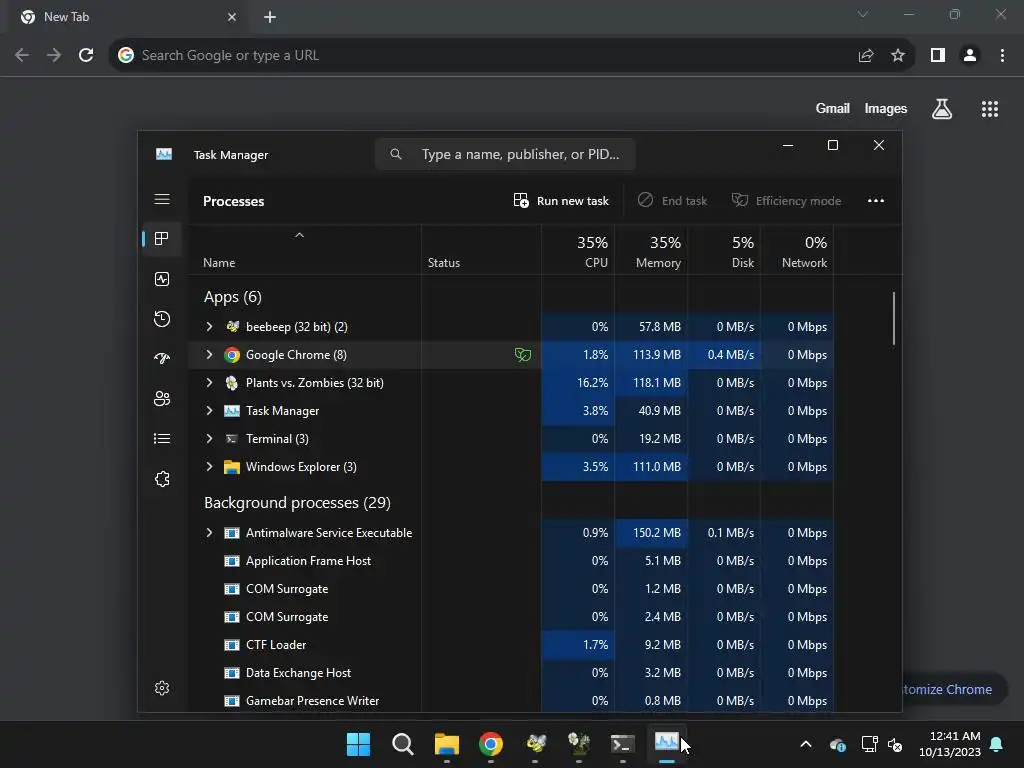Expand Plants vs. Zombies process row
The width and height of the screenshot is (1024, 768).
pyautogui.click(x=209, y=383)
